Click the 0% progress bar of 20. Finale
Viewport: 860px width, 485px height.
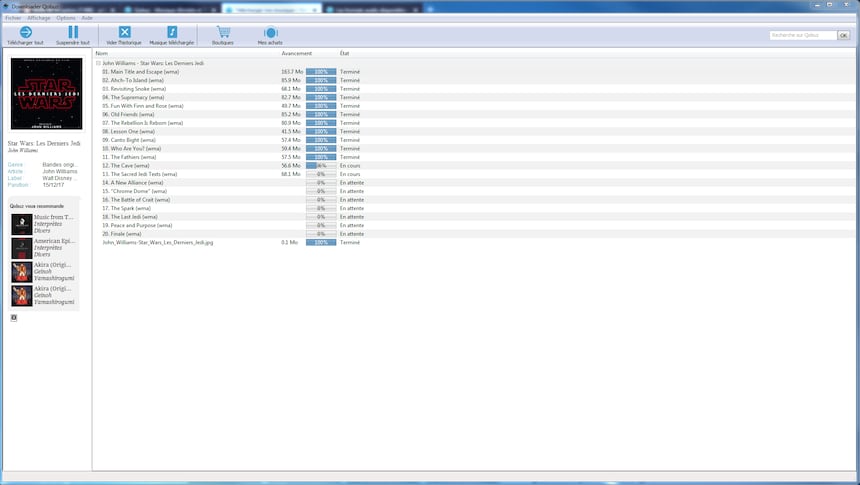(x=321, y=234)
